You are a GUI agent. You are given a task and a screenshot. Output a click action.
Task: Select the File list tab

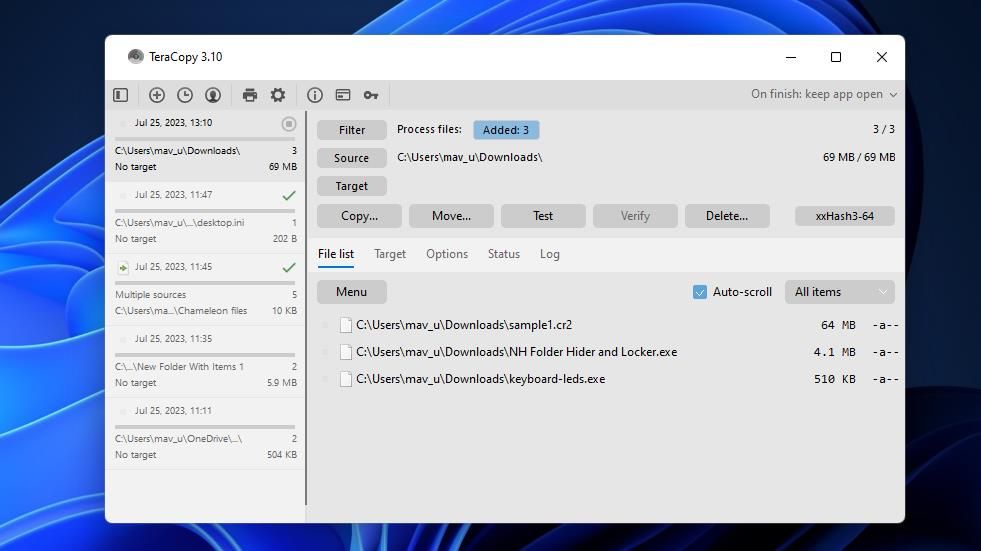[x=336, y=254]
